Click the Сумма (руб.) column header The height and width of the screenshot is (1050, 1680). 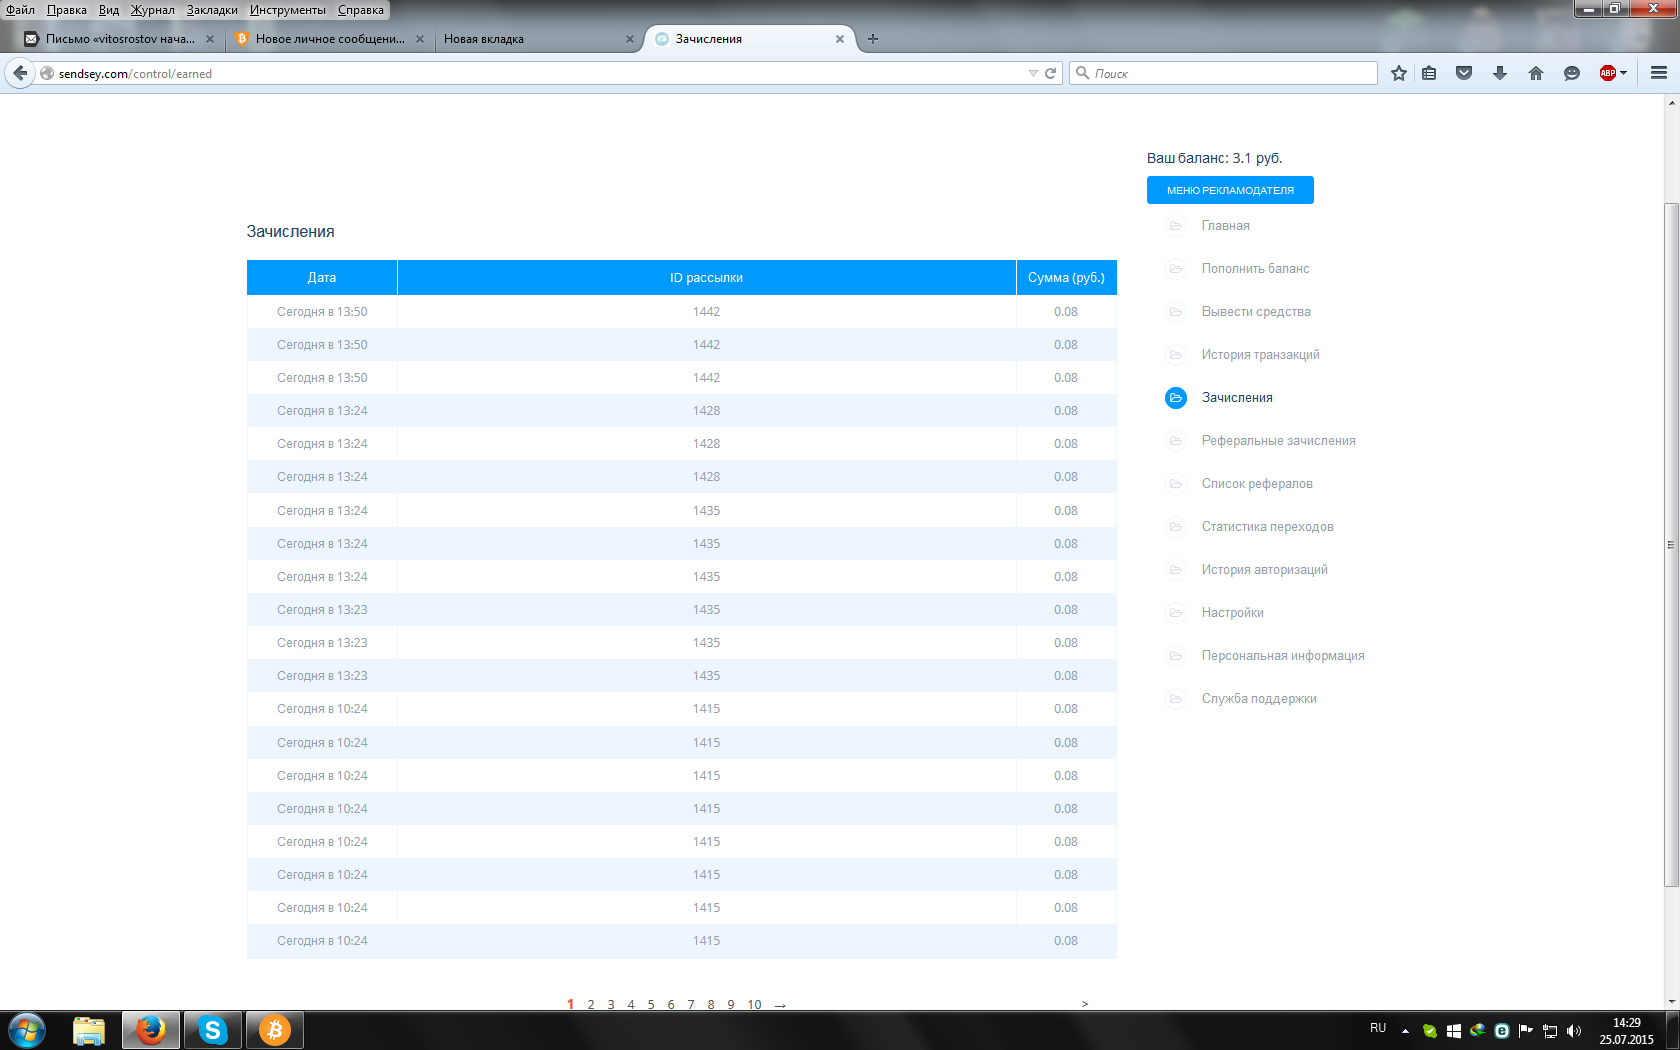click(1066, 278)
